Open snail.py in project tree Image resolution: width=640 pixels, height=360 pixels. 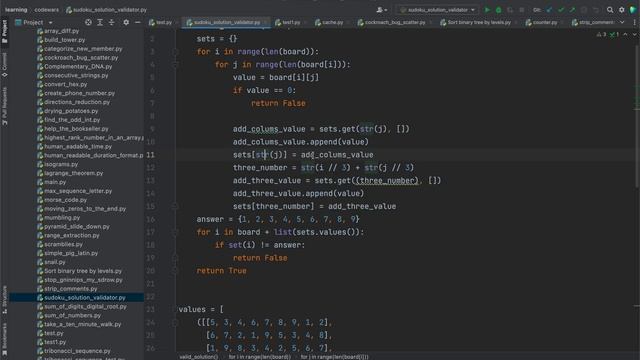[55, 262]
